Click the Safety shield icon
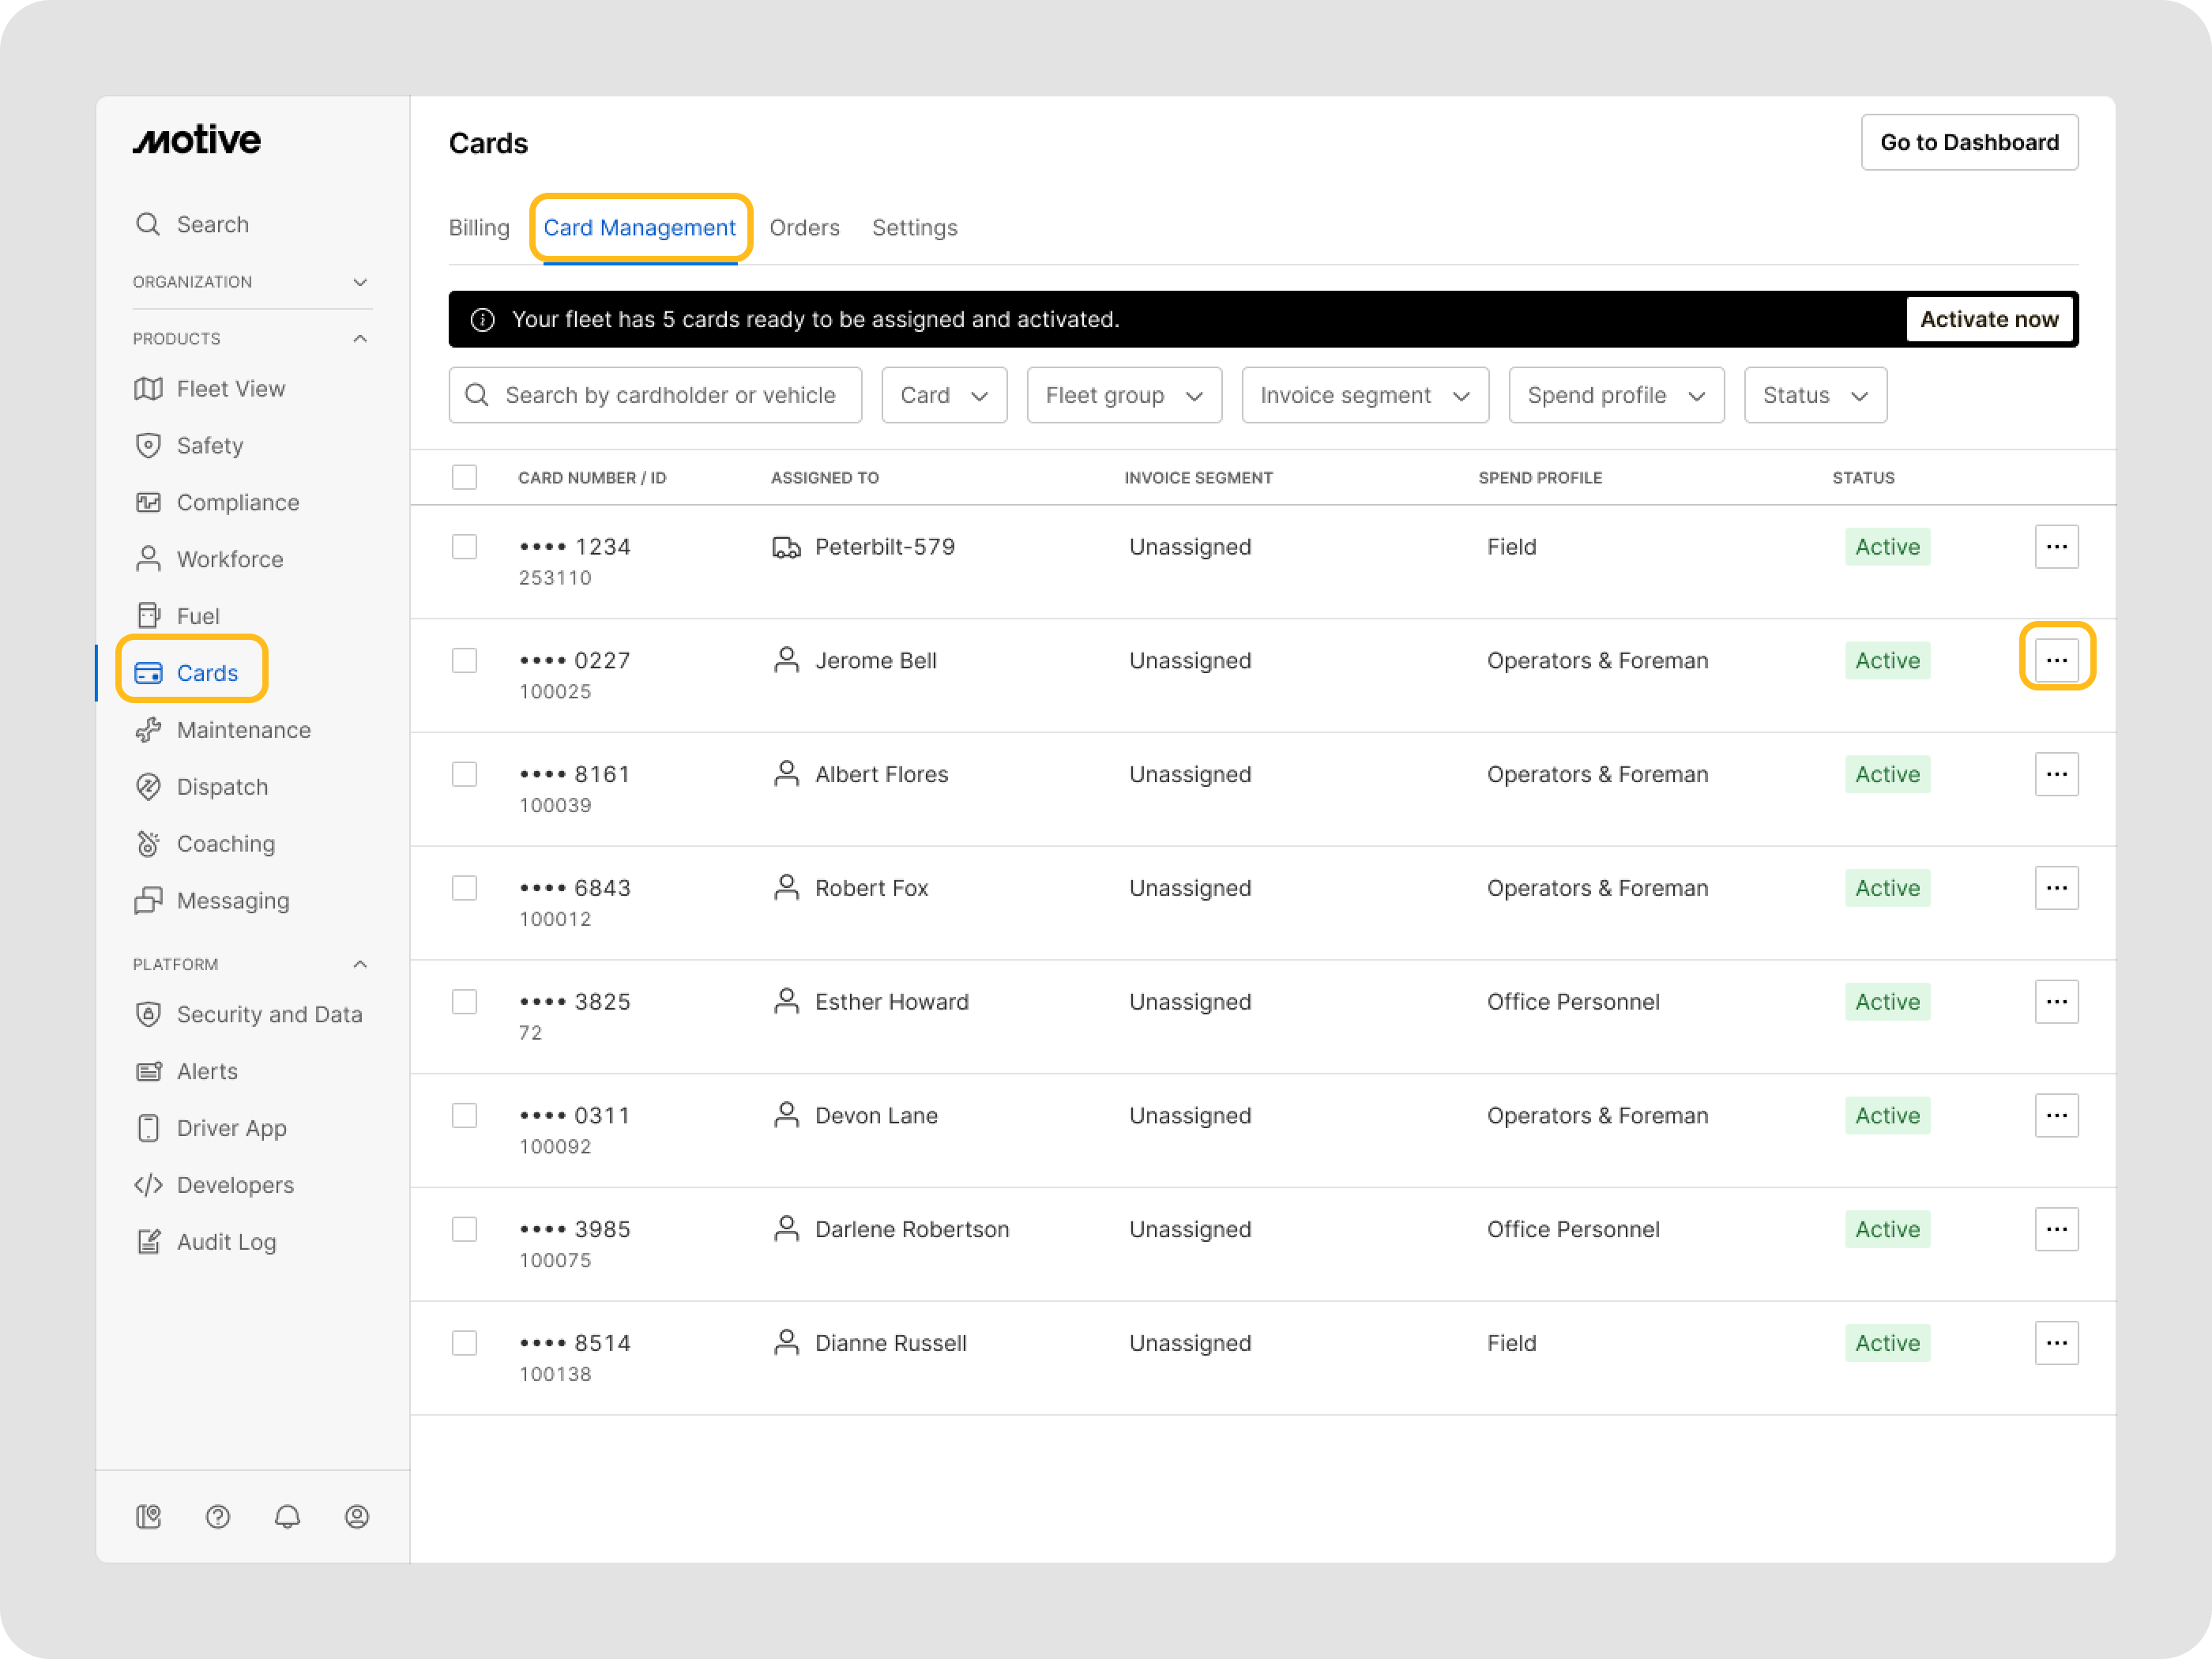The image size is (2212, 1659). point(148,446)
